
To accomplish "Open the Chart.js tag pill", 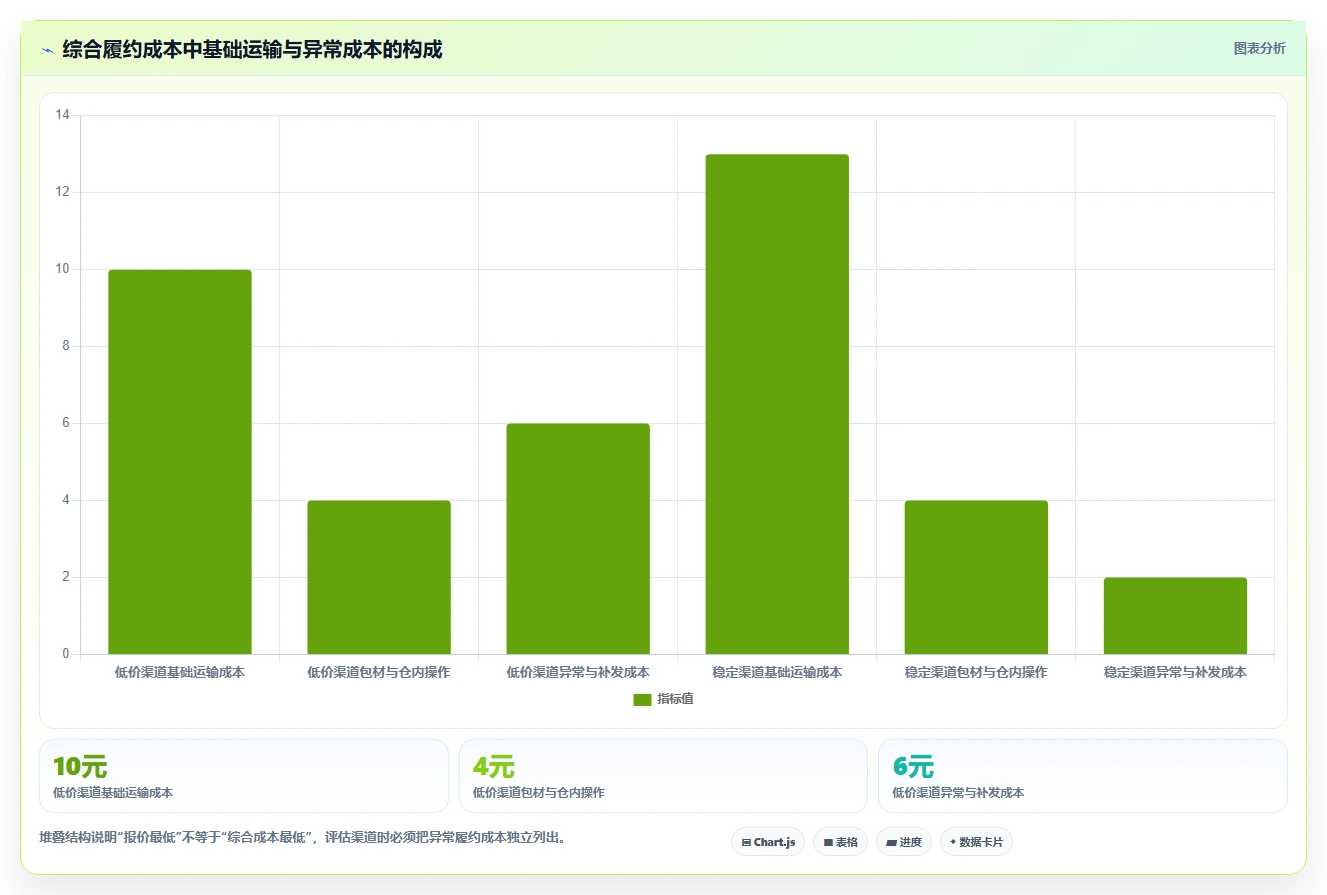I will pos(768,842).
